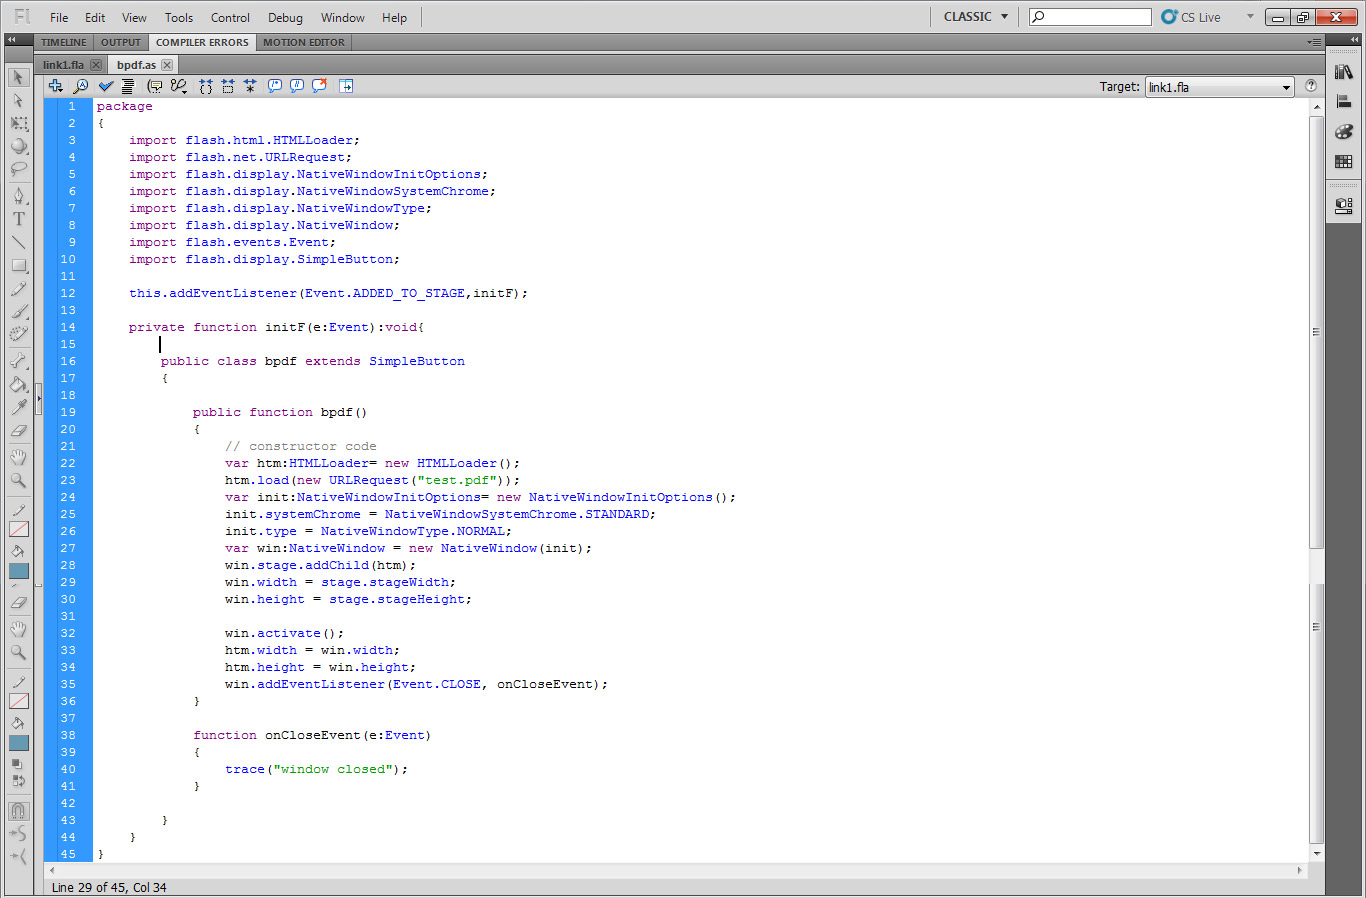Open the Window menu

pos(343,17)
